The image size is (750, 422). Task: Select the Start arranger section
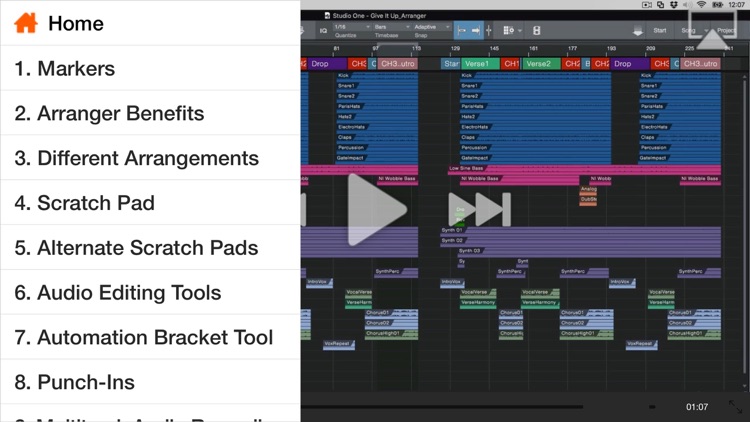point(451,64)
